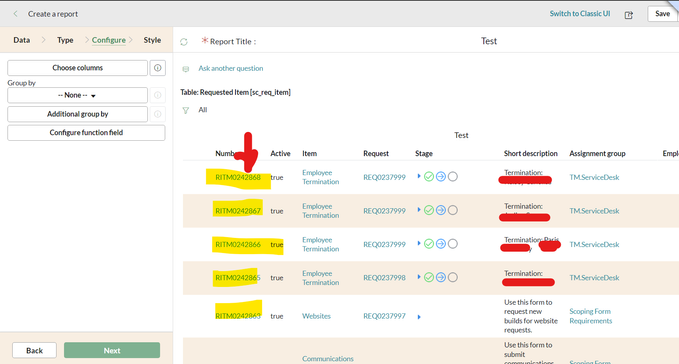This screenshot has height=364, width=679.
Task: Click blue arrow stage icon for RITM0242866
Action: pyautogui.click(x=441, y=244)
